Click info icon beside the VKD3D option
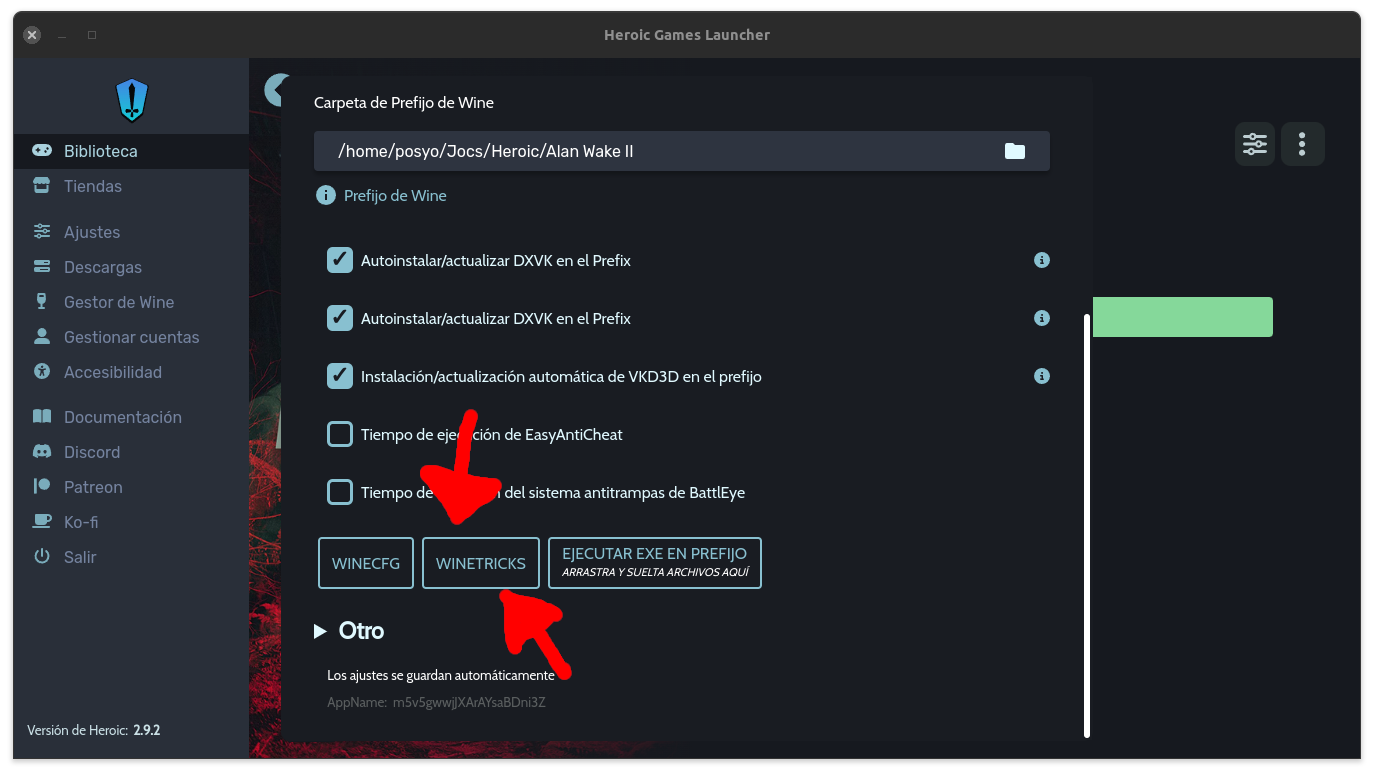The width and height of the screenshot is (1374, 775). [x=1041, y=377]
